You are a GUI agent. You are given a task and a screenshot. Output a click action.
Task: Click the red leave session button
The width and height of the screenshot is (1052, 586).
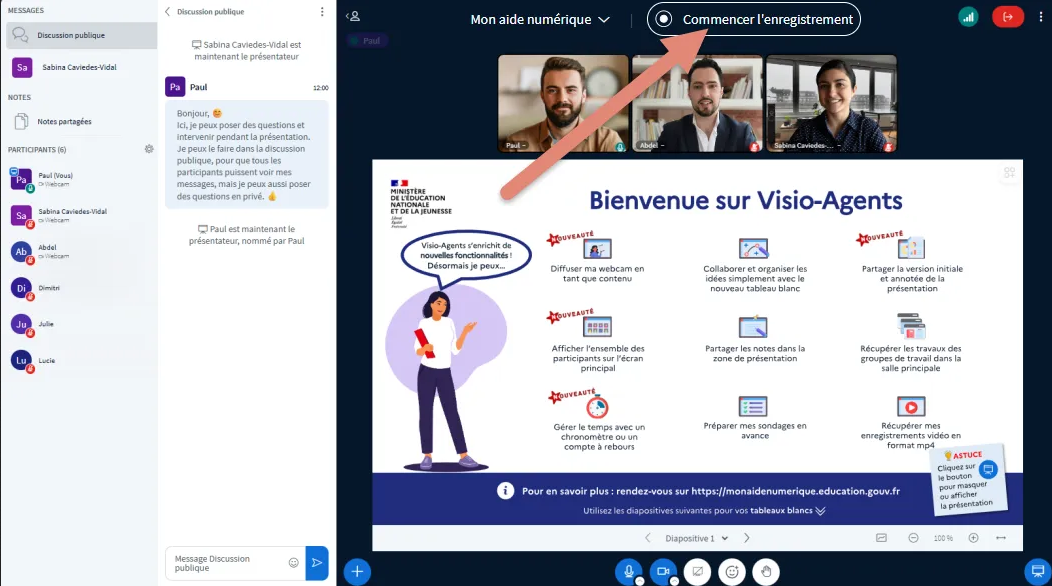1007,17
